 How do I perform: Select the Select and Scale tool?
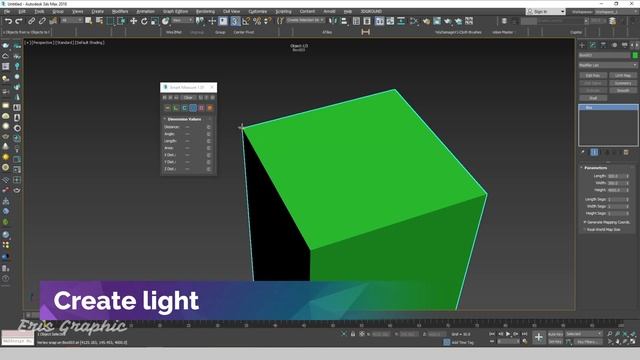click(x=155, y=21)
